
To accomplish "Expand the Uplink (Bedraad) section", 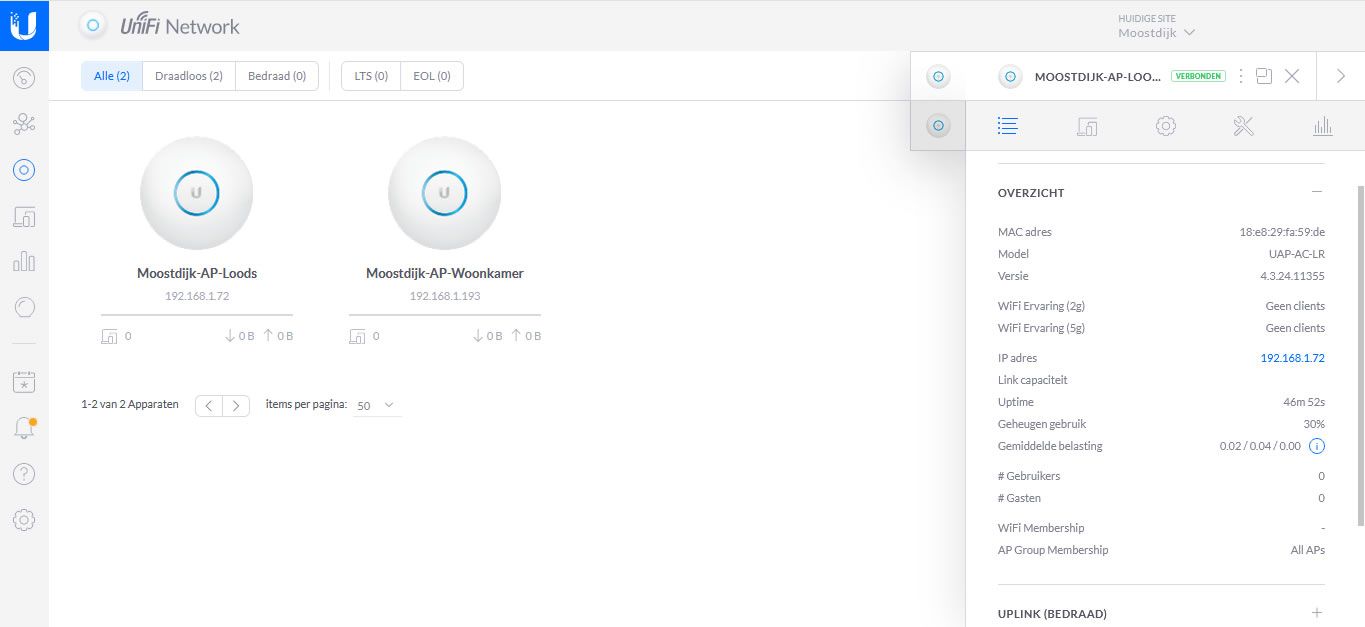I will tap(1317, 613).
